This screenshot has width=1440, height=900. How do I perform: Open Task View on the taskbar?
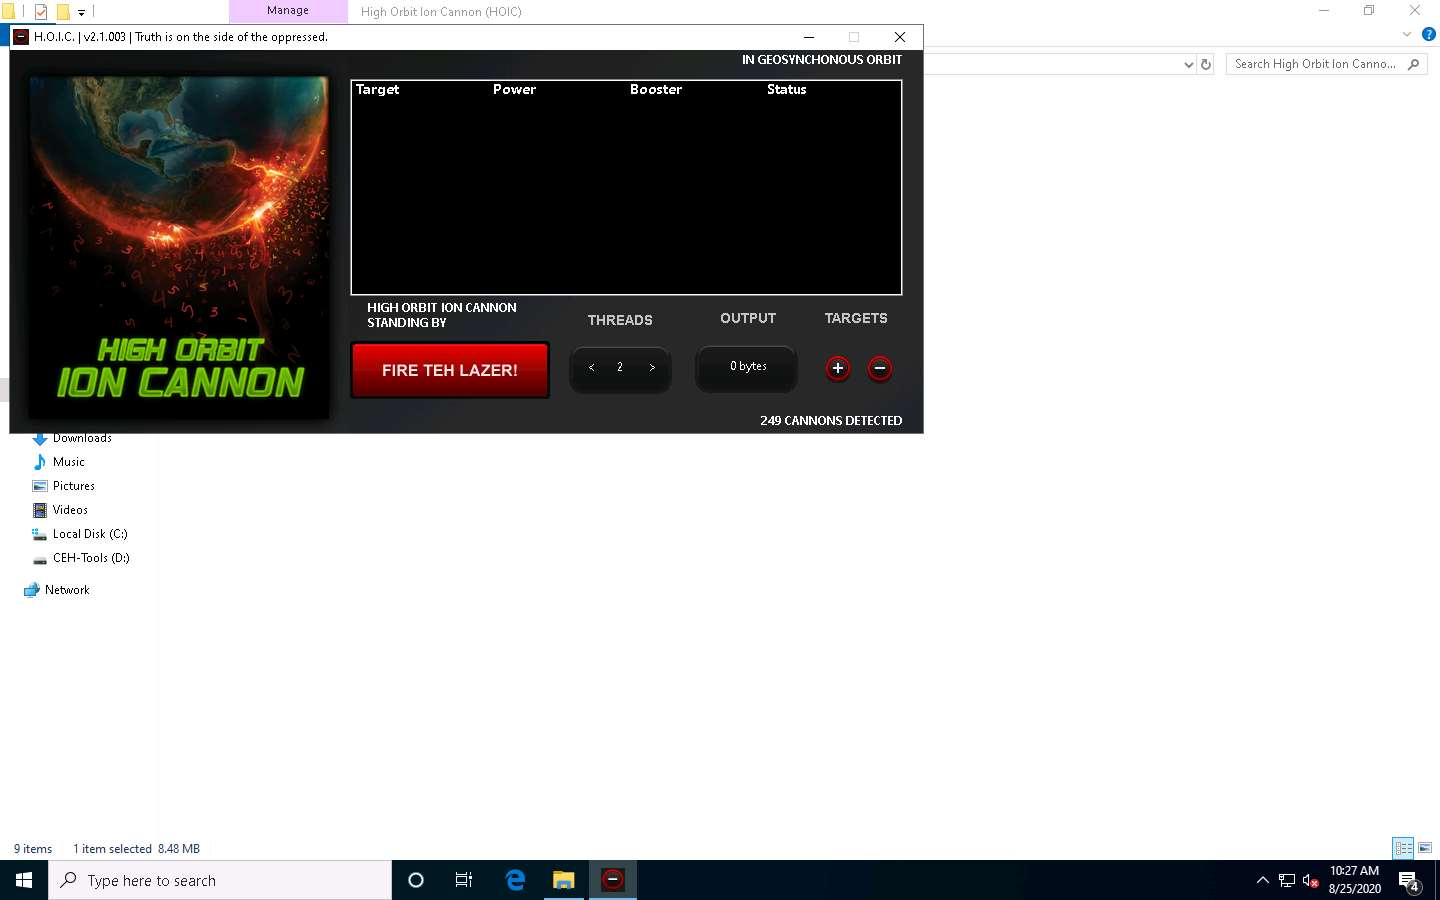click(x=464, y=880)
